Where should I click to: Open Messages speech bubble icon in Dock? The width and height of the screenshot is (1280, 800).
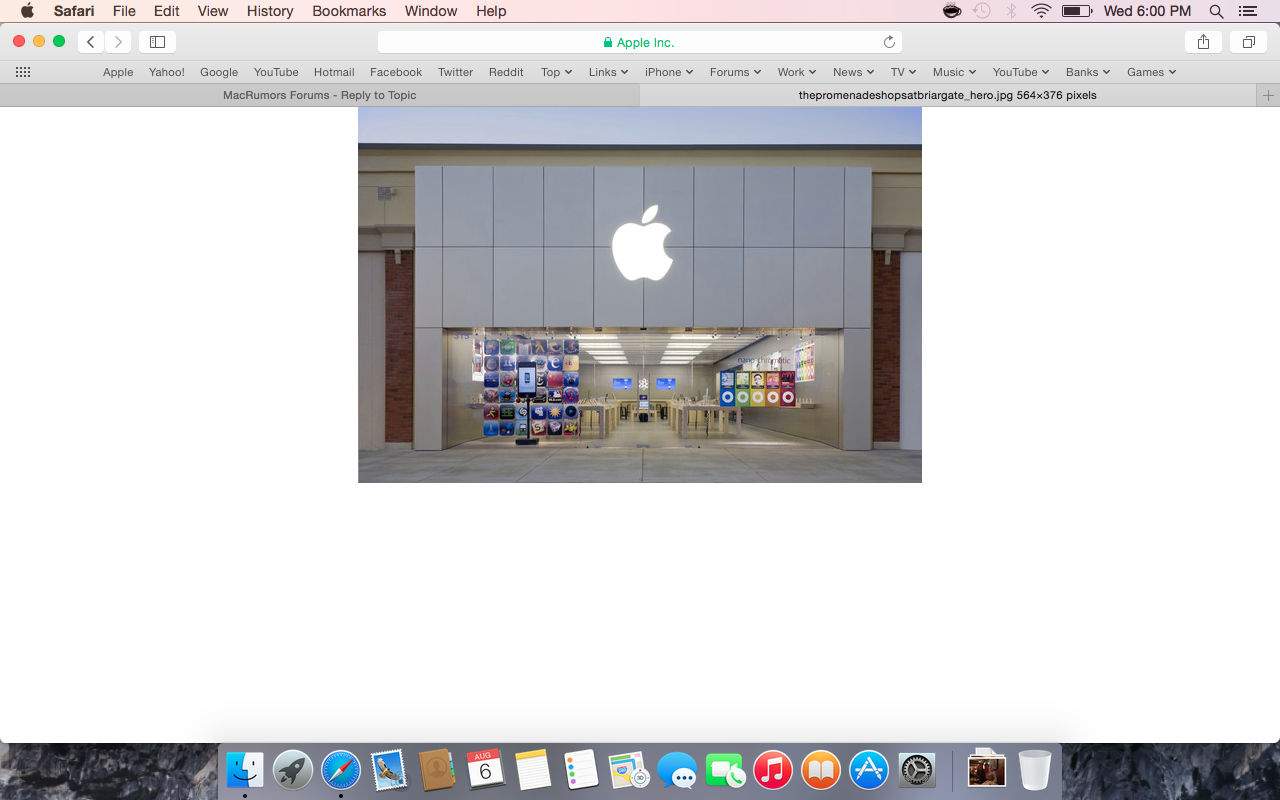pos(677,770)
